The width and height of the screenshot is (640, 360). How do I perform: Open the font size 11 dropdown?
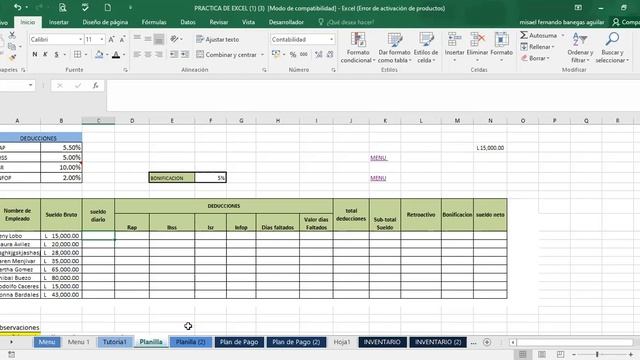[102, 40]
